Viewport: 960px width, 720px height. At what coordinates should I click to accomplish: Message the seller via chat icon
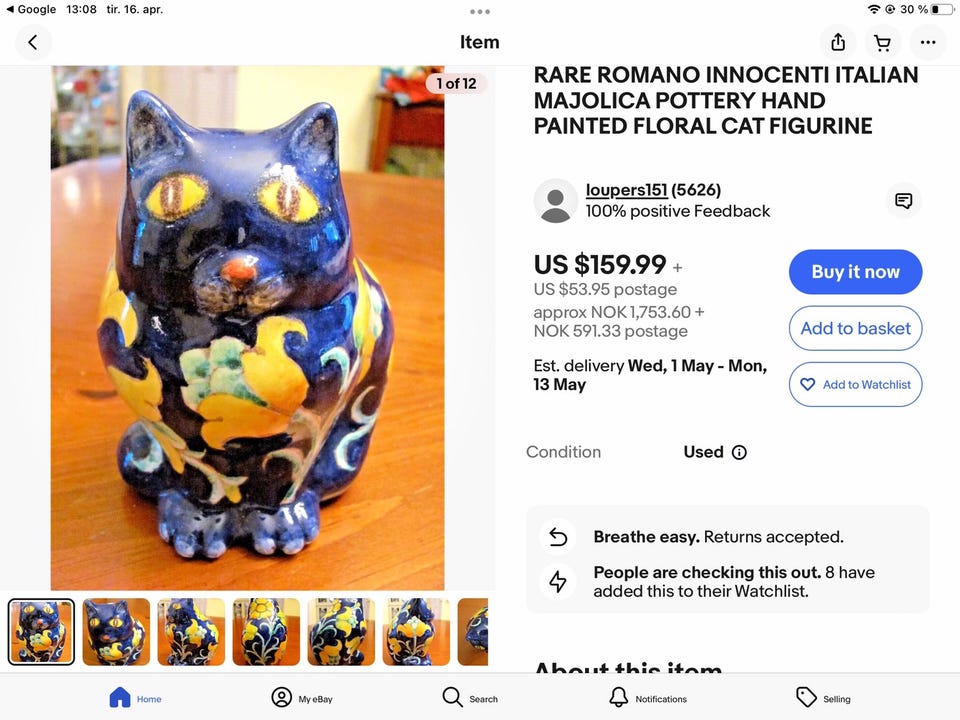(x=903, y=201)
